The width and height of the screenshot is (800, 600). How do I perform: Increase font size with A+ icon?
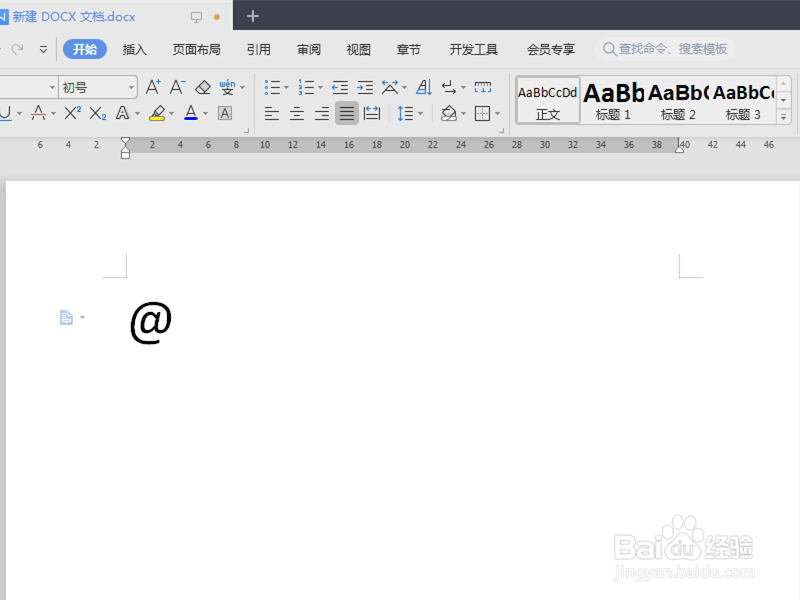point(153,87)
